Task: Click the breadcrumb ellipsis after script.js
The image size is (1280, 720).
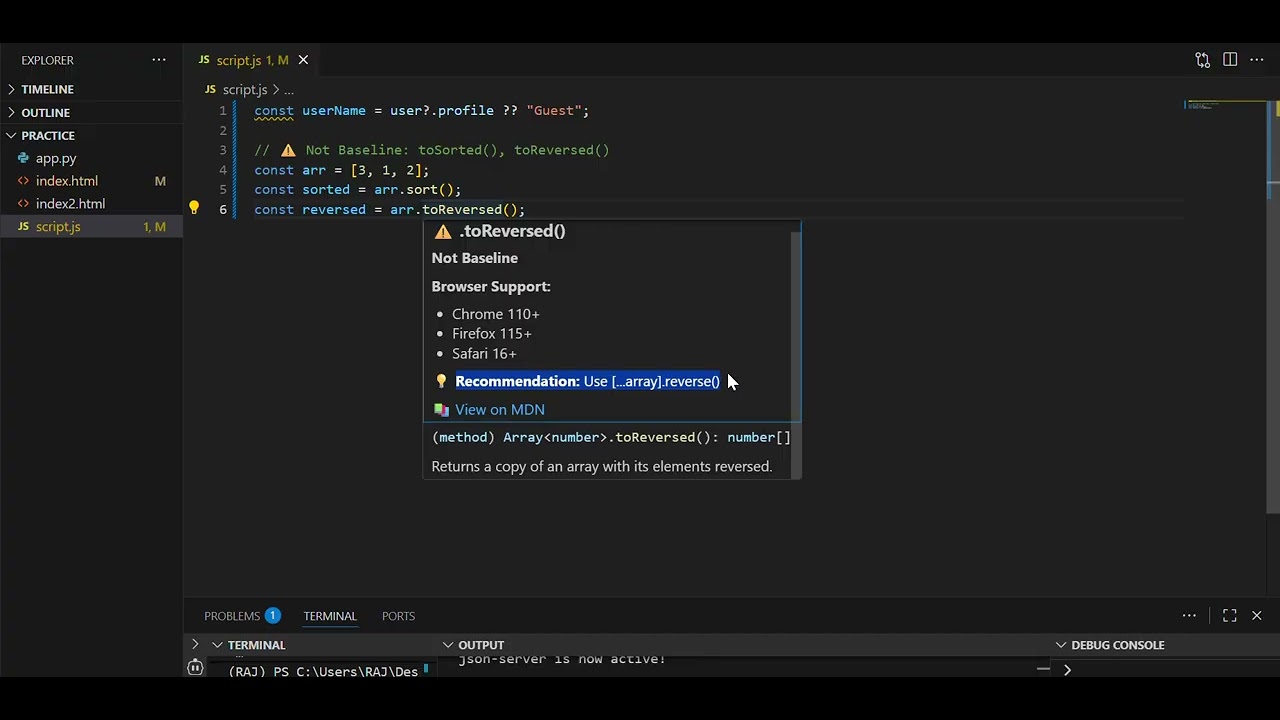Action: (x=288, y=90)
